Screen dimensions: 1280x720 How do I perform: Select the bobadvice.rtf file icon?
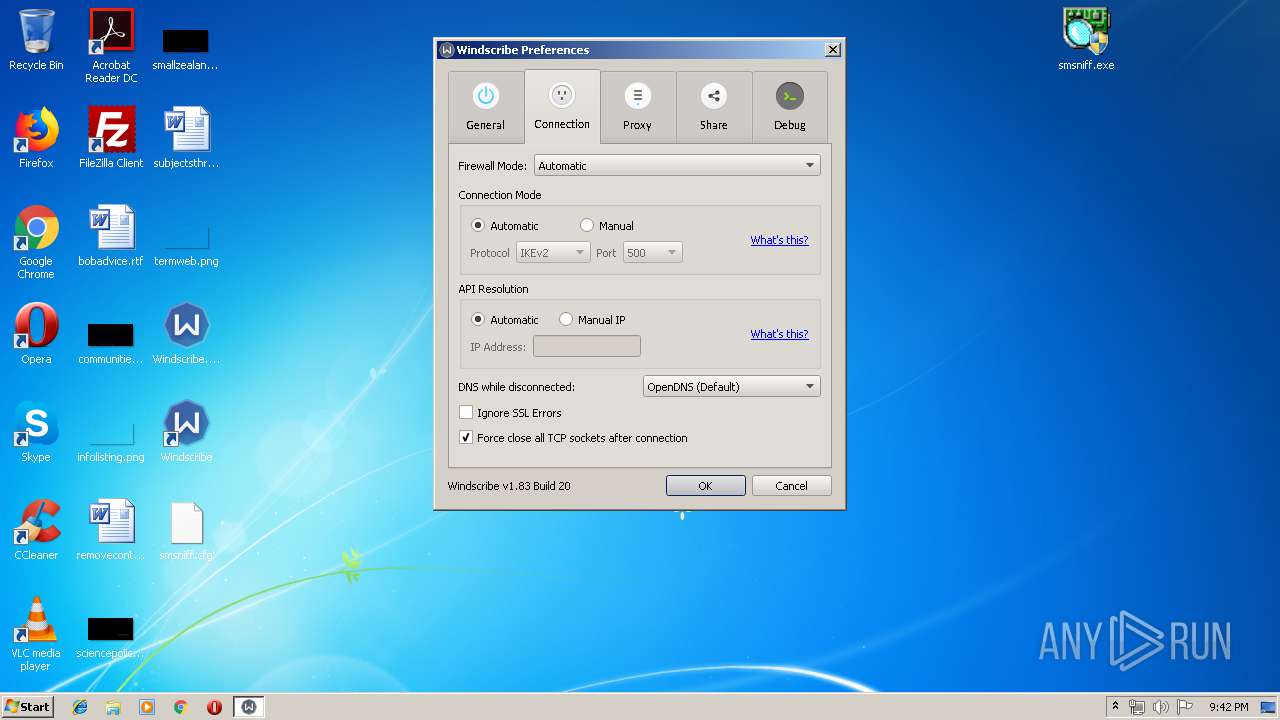coord(111,235)
